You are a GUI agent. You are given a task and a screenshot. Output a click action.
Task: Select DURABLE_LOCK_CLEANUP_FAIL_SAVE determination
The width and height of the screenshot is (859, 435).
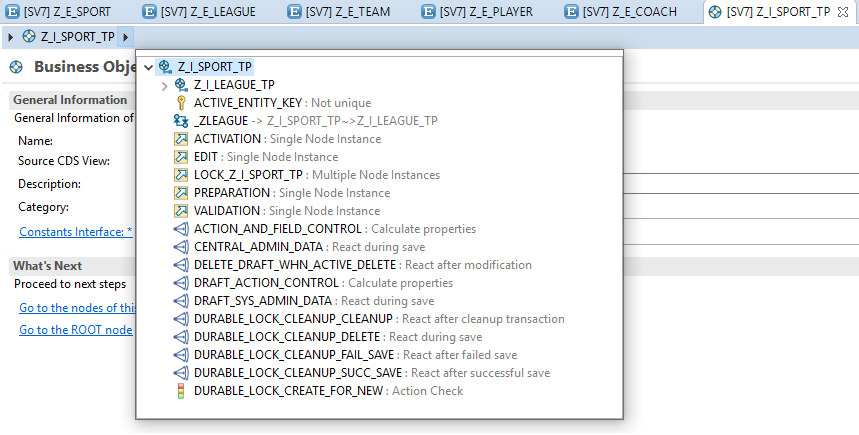pos(356,355)
